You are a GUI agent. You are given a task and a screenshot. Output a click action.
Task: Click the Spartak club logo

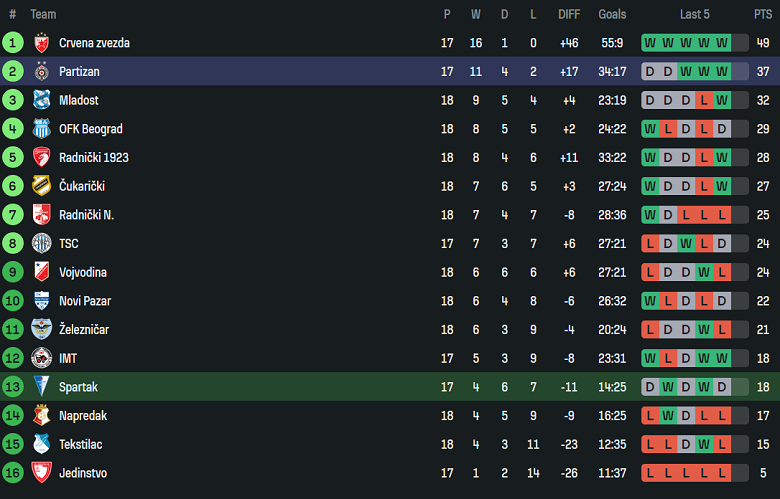41,387
